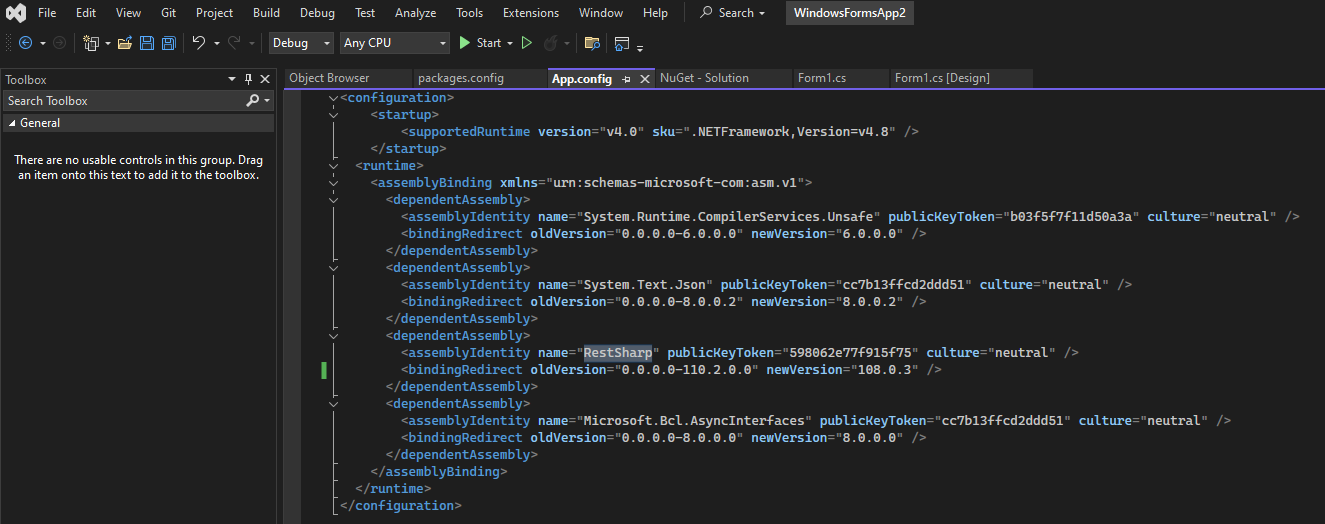Screen dimensions: 1325x524
Task: Click the window layout icon in toolbar
Action: pyautogui.click(x=622, y=43)
